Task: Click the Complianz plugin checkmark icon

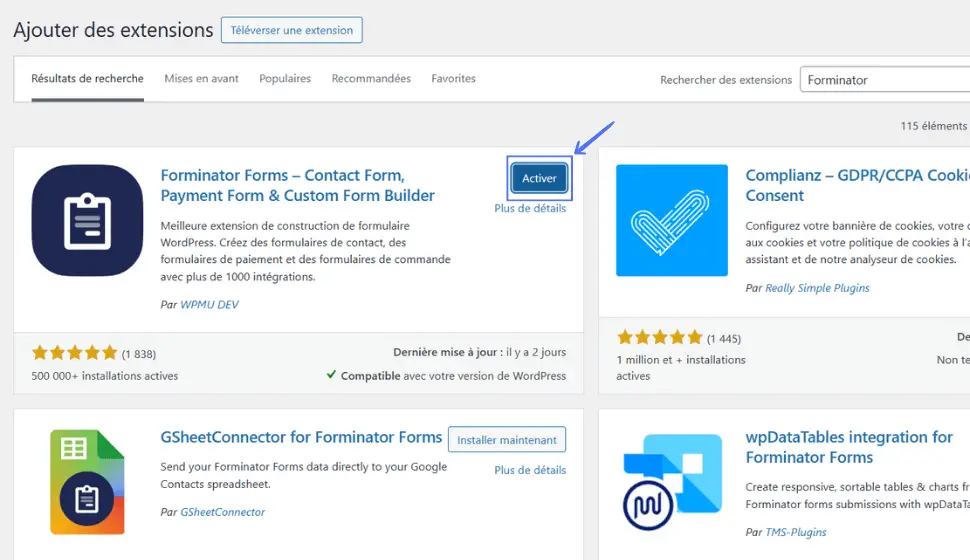Action: tap(672, 220)
